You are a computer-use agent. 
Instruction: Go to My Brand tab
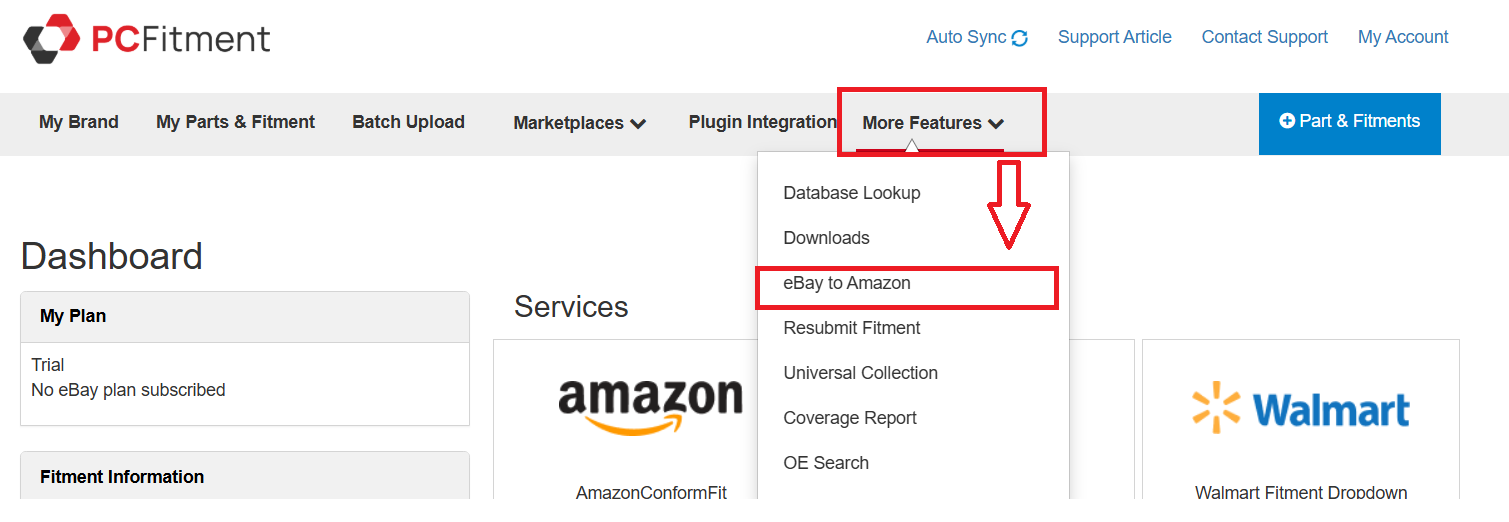[79, 122]
